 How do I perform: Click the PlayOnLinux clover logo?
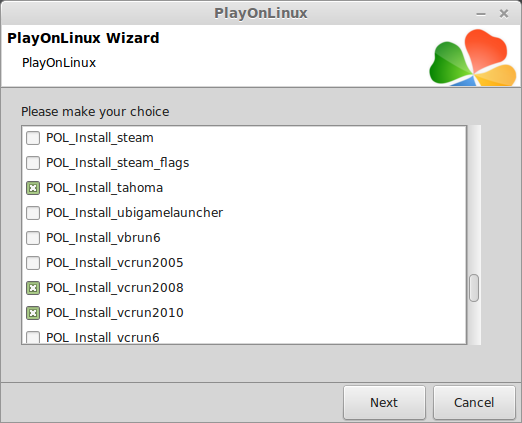pyautogui.click(x=472, y=57)
